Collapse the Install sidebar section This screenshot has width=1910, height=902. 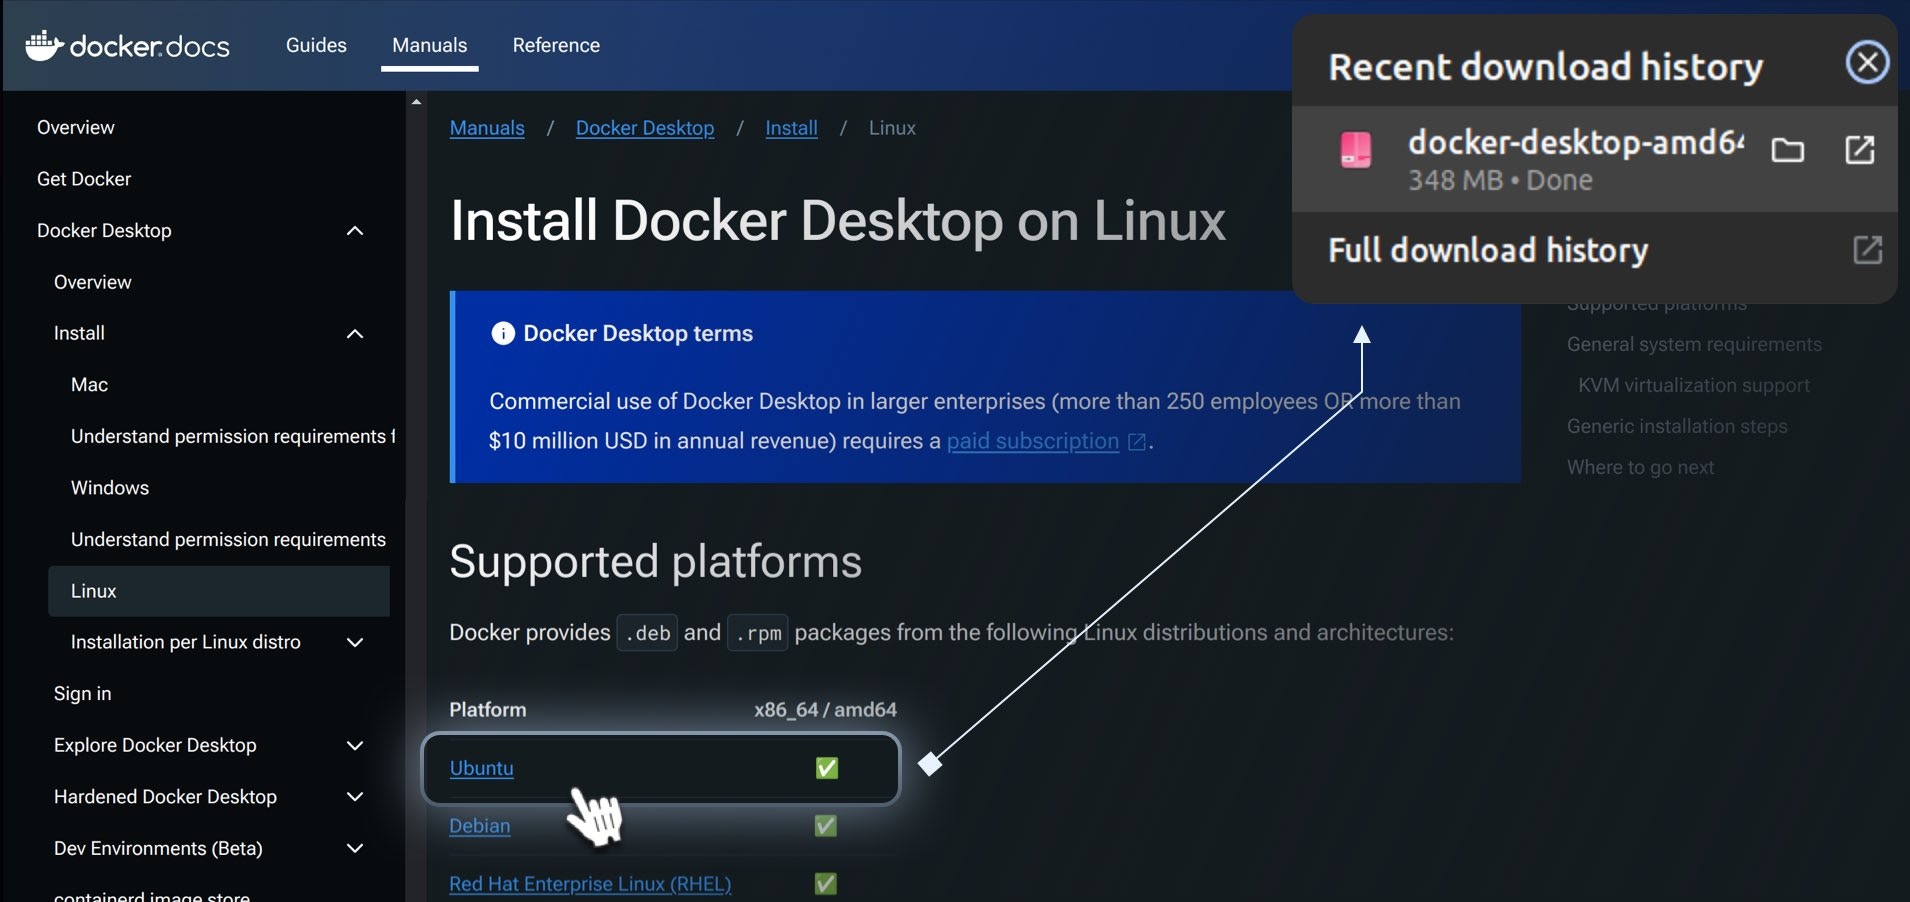[355, 334]
